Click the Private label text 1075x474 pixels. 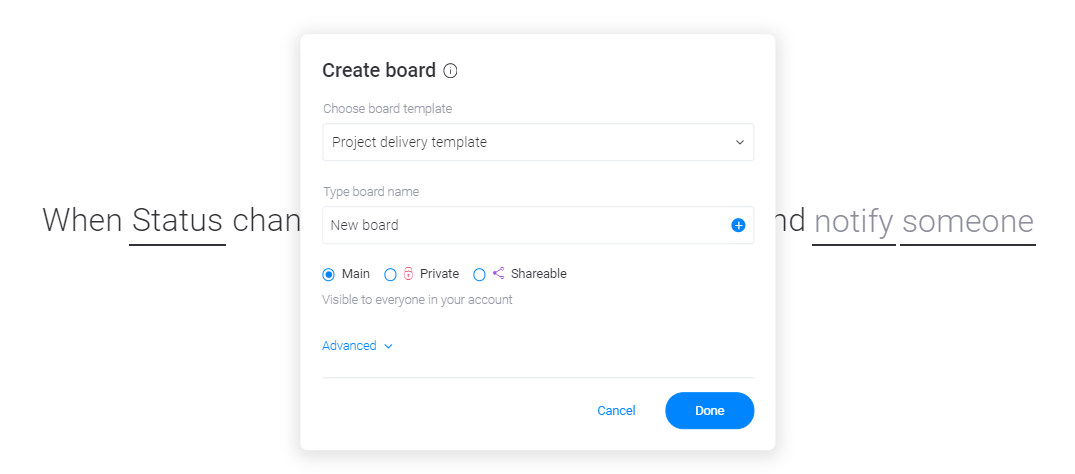coord(439,274)
